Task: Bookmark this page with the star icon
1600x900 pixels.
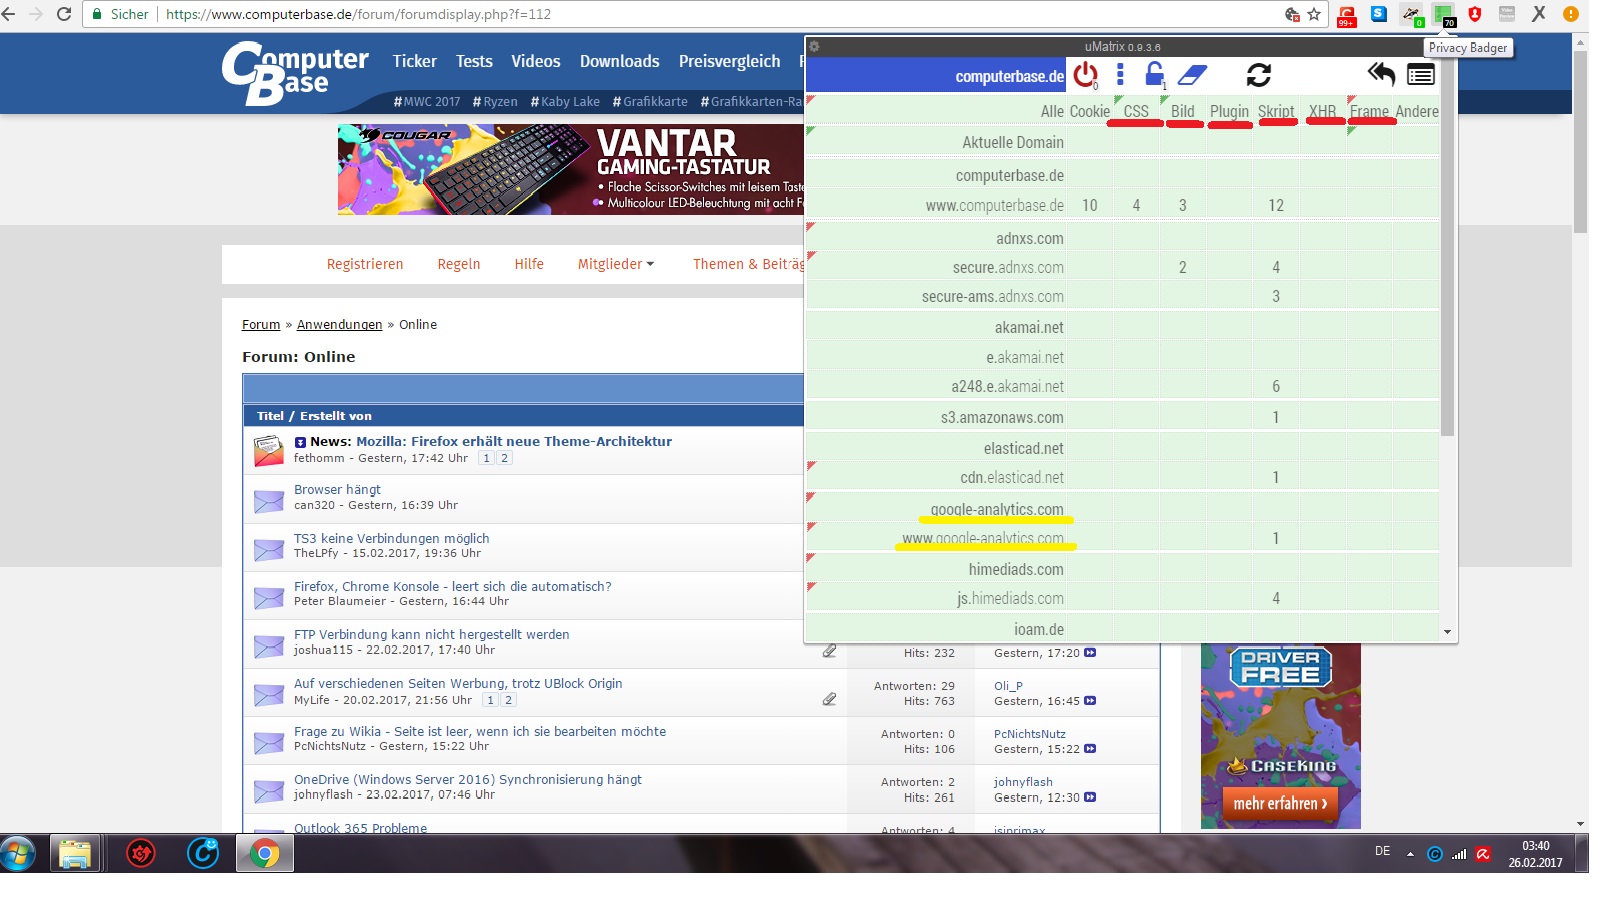Action: (x=1314, y=14)
